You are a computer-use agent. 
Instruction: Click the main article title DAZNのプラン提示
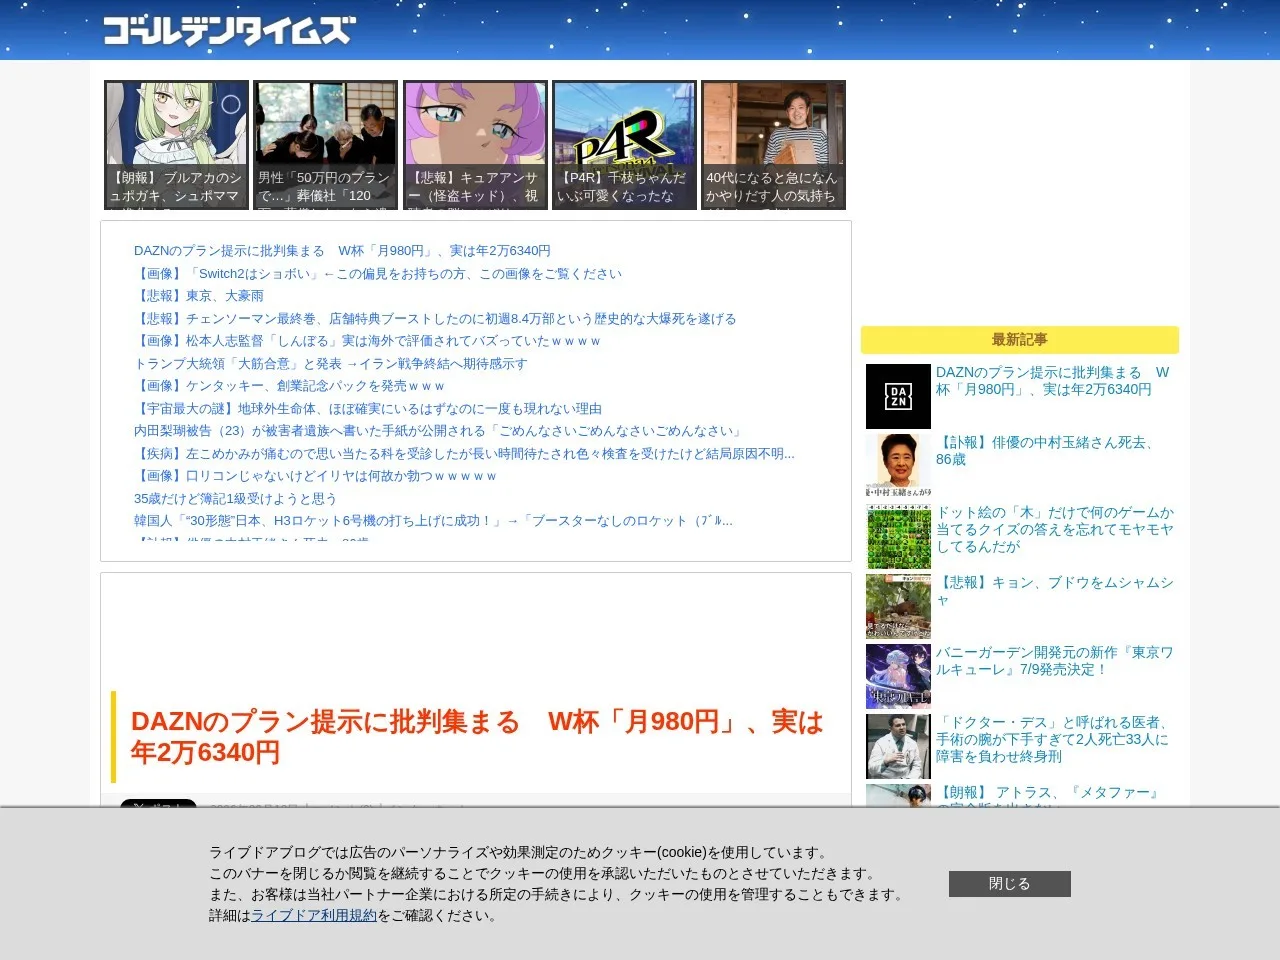477,737
